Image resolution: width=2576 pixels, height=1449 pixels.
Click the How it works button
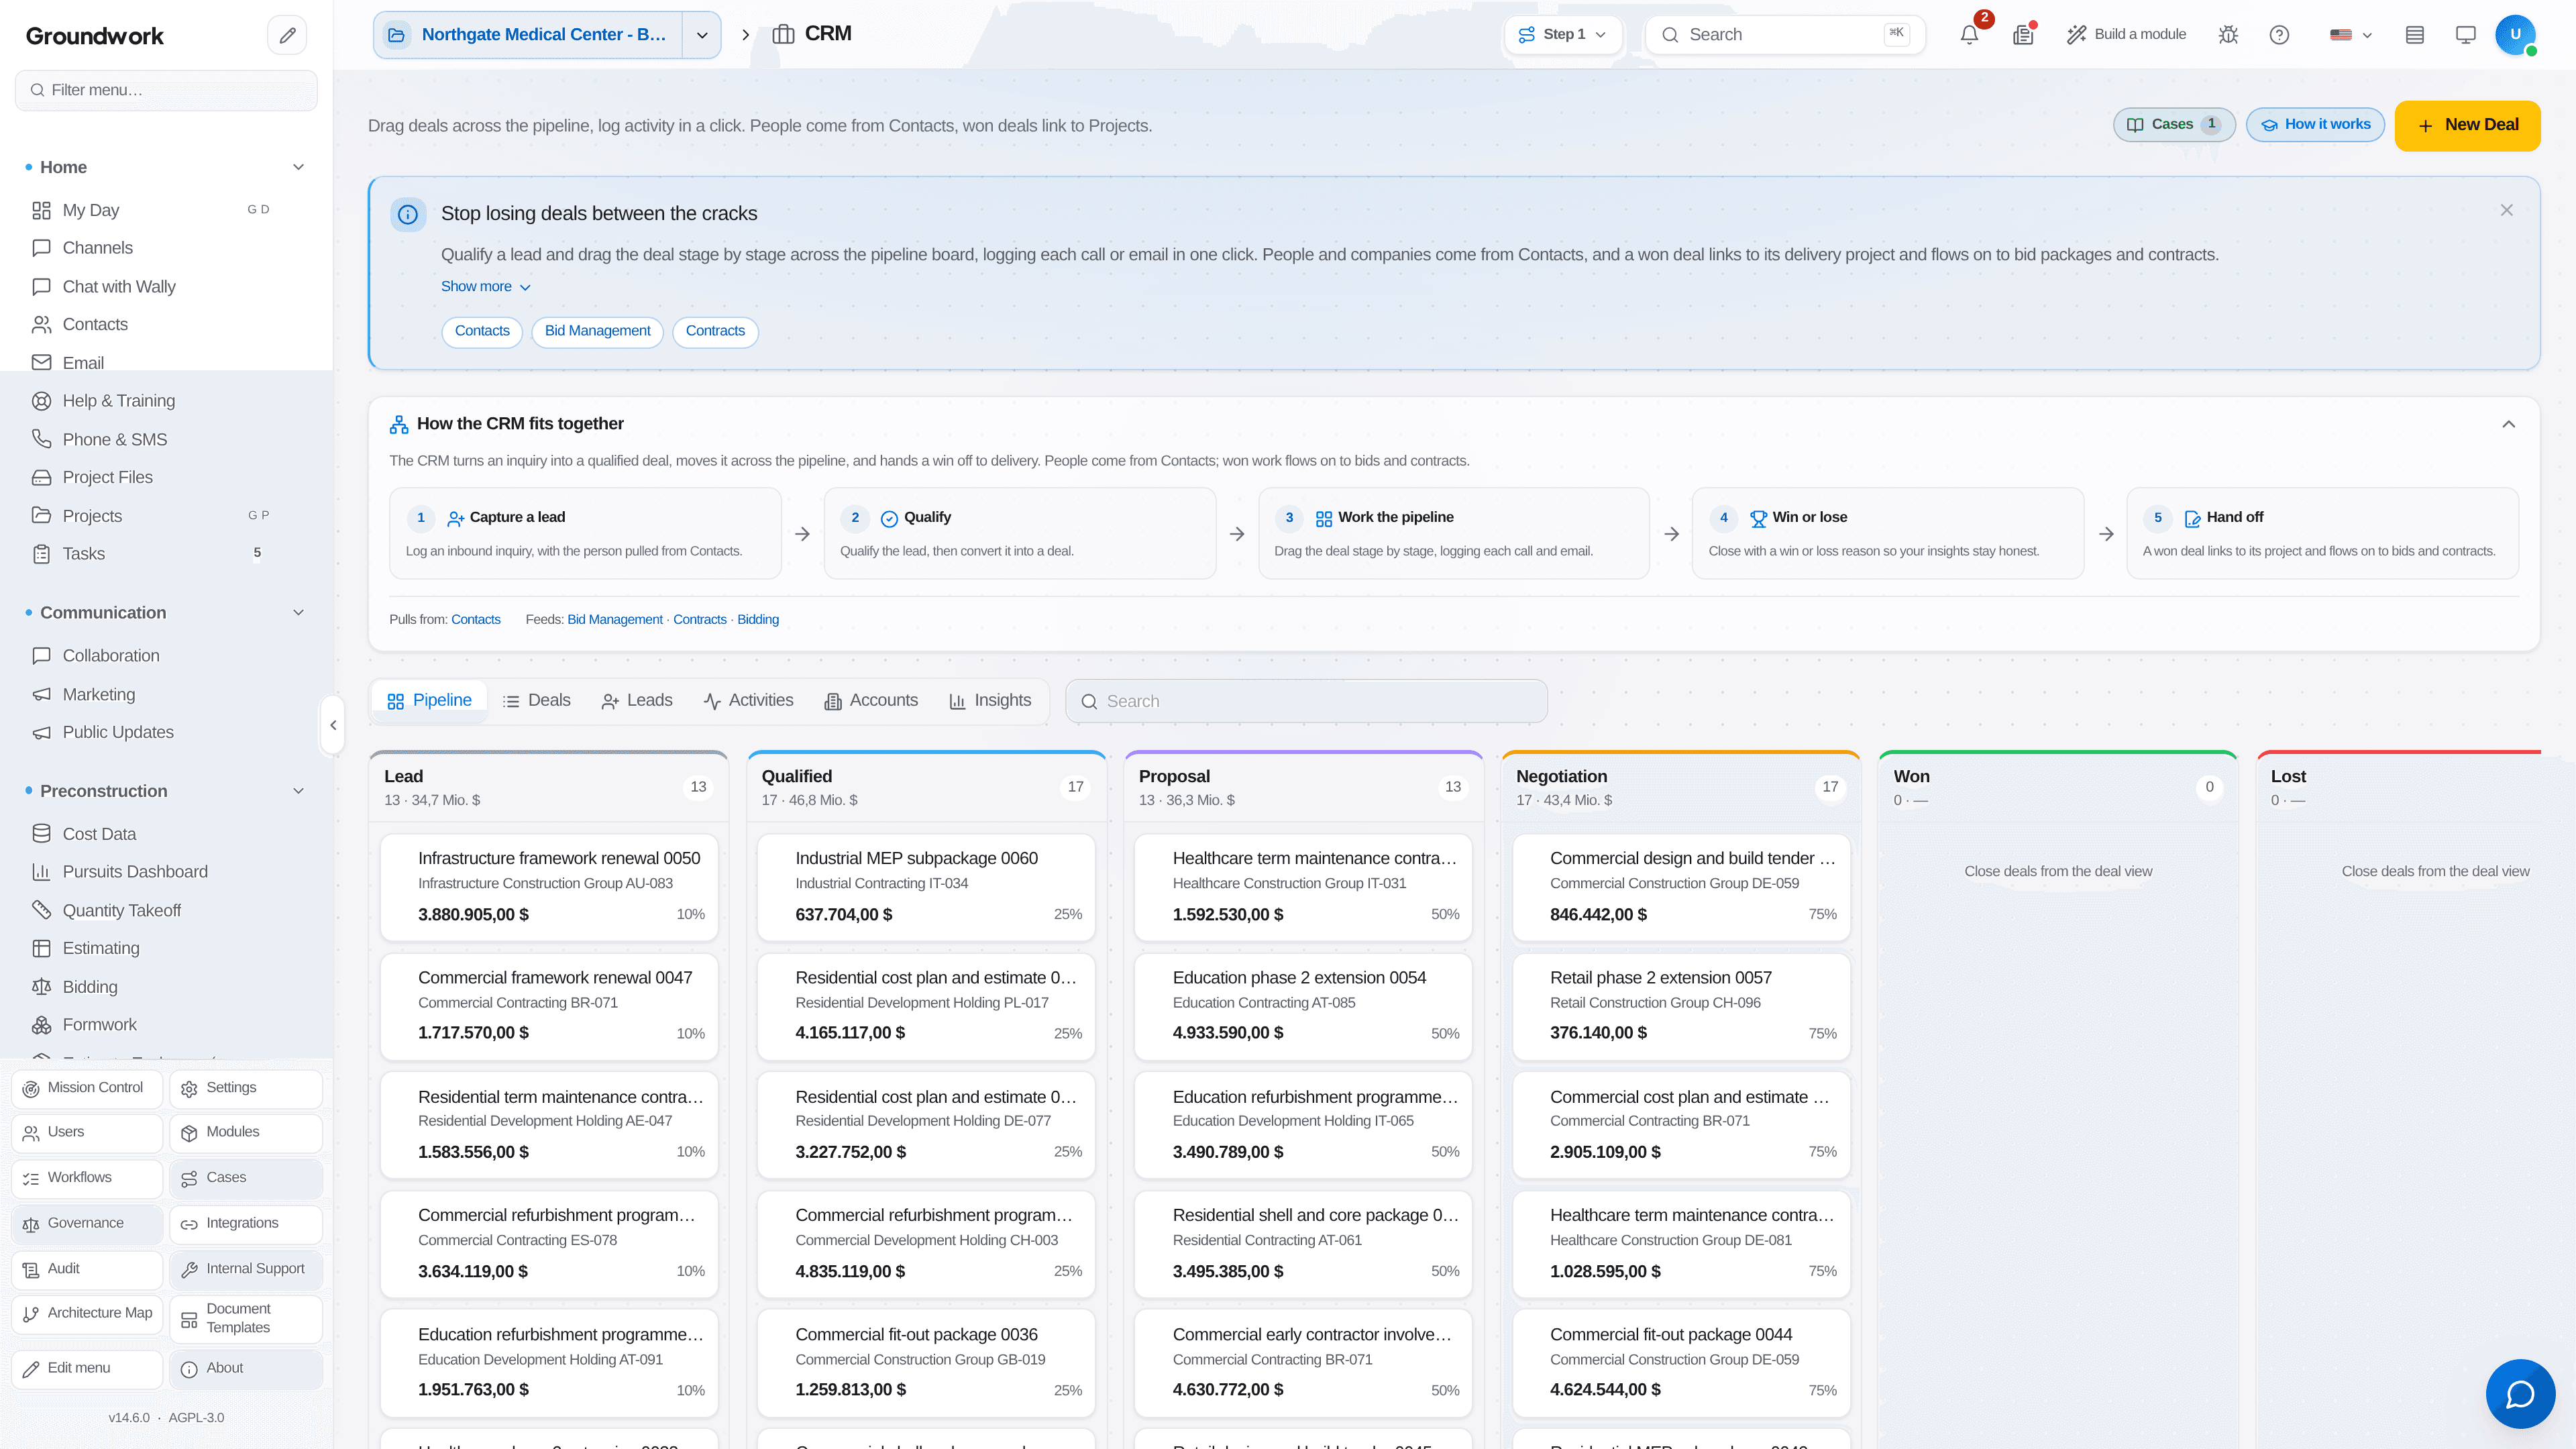pos(2315,125)
